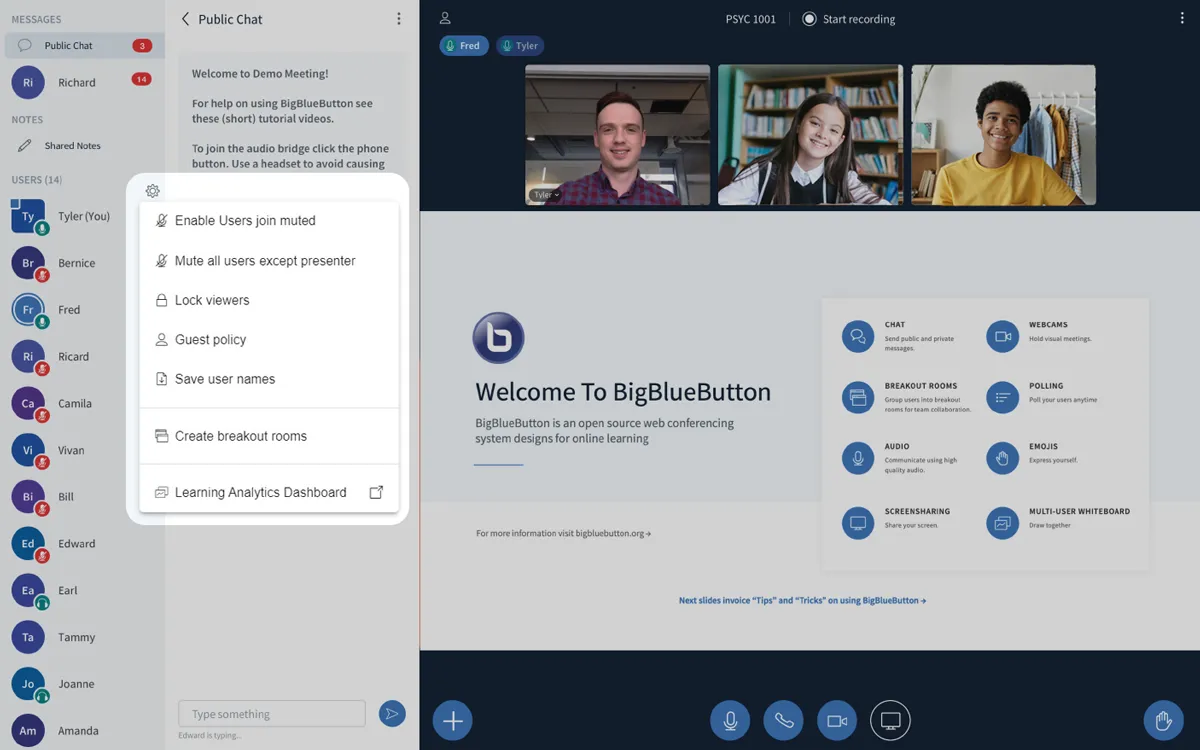1200x750 pixels.
Task: Choose Save user names
Action: 269,379
